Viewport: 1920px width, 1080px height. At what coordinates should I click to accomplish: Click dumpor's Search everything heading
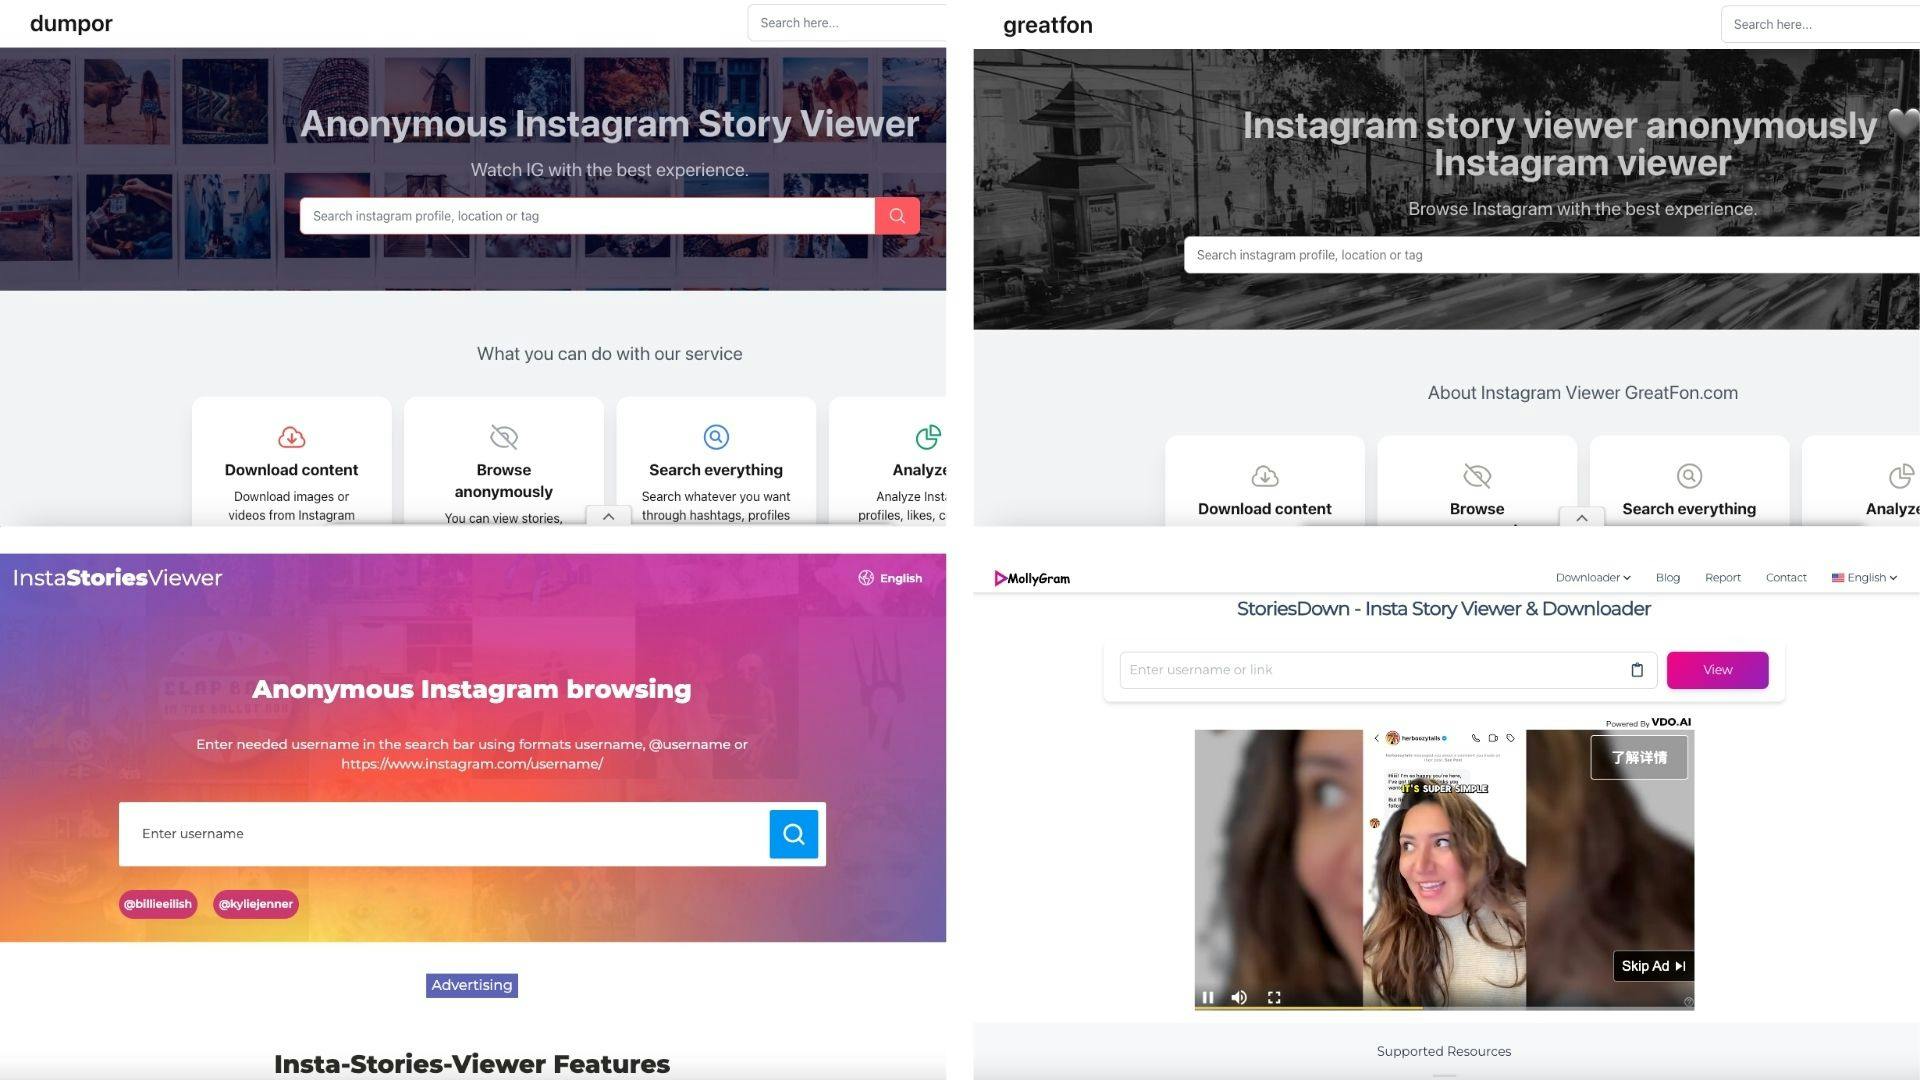[716, 470]
